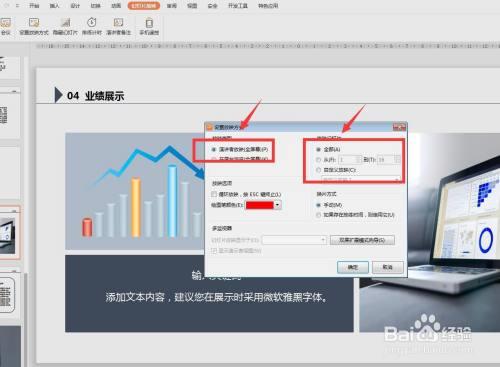Click the red pen color swatch

260,205
